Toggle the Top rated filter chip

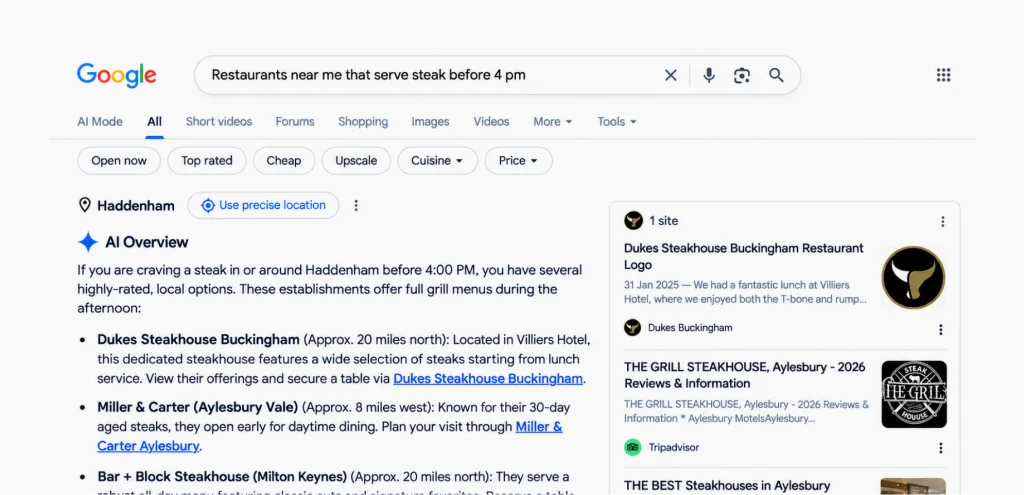(x=207, y=161)
